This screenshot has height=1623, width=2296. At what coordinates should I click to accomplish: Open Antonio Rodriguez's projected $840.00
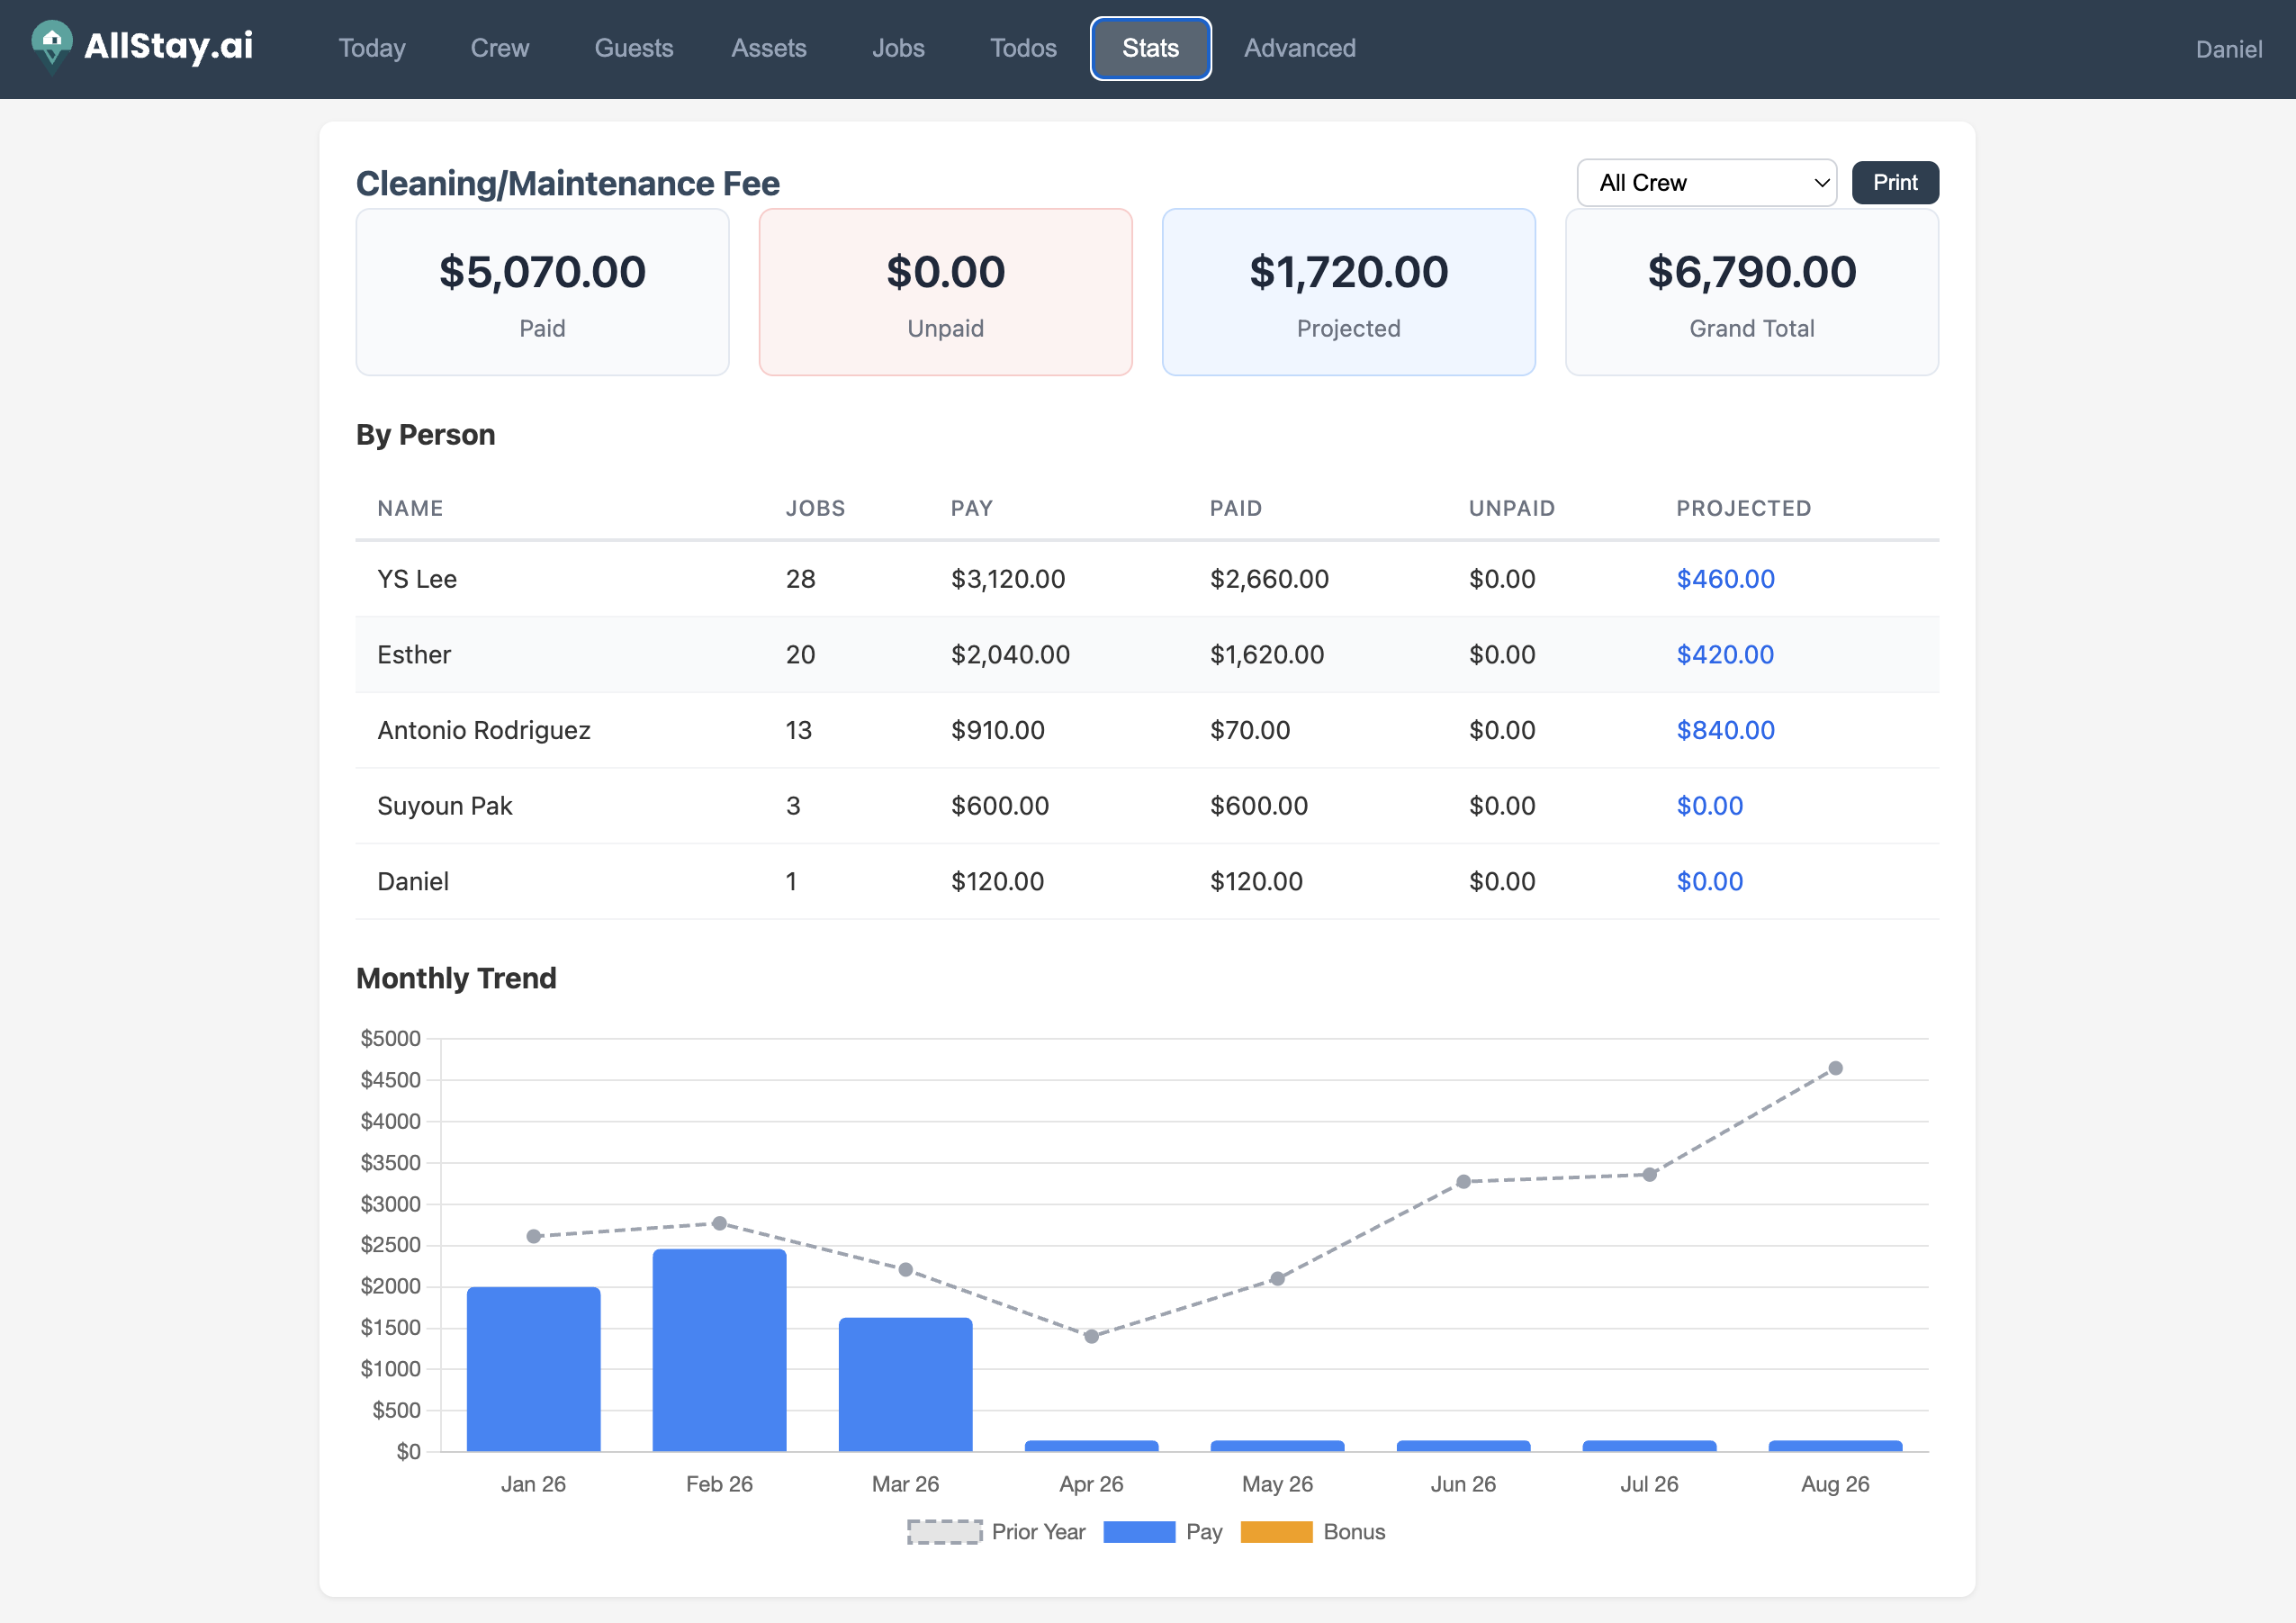coord(1724,730)
